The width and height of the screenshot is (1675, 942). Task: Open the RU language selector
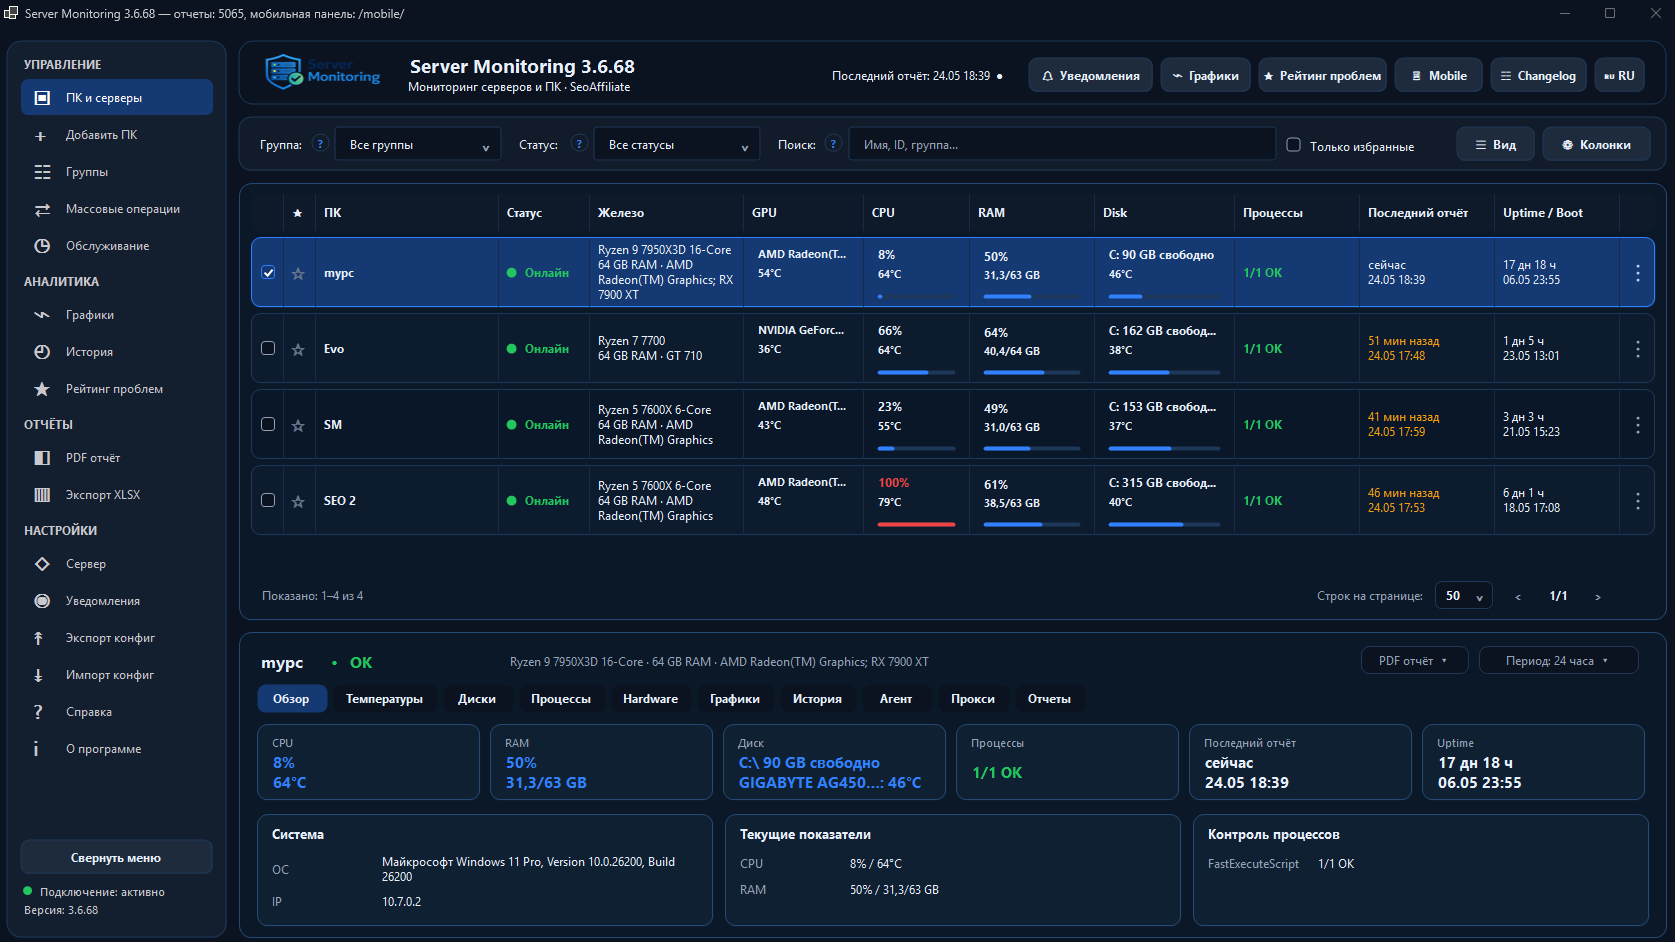(1619, 76)
